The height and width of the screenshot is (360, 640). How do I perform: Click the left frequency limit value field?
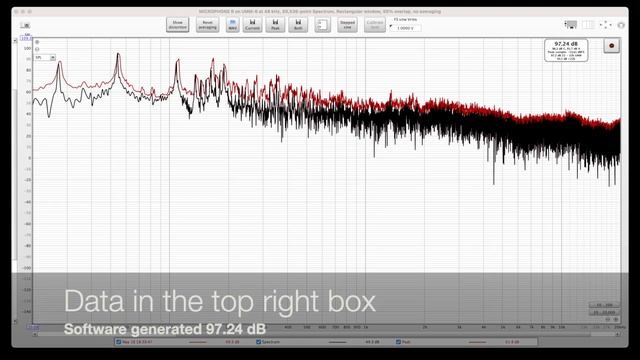(33, 327)
